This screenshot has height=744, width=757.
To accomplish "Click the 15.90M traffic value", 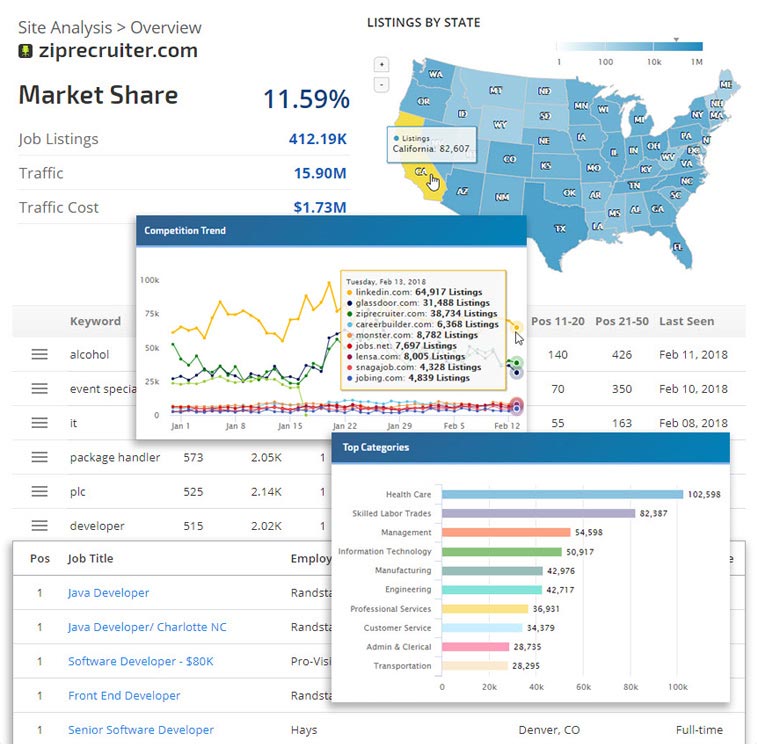I will (320, 173).
